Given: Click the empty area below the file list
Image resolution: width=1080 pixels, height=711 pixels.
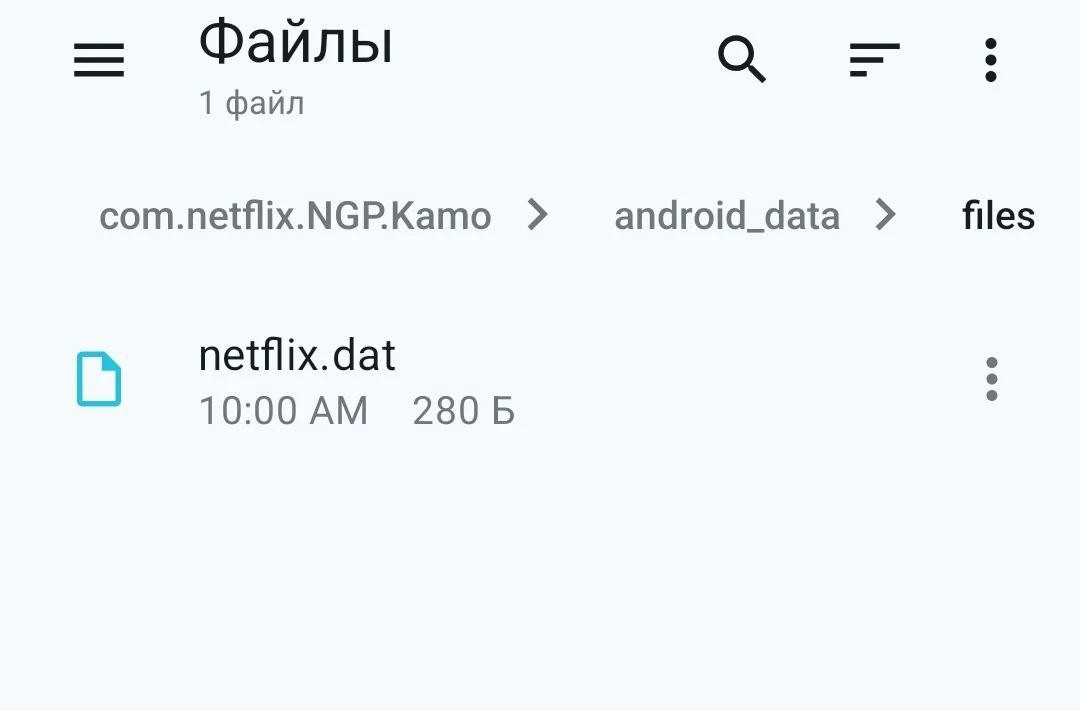Looking at the screenshot, I should click(x=540, y=580).
